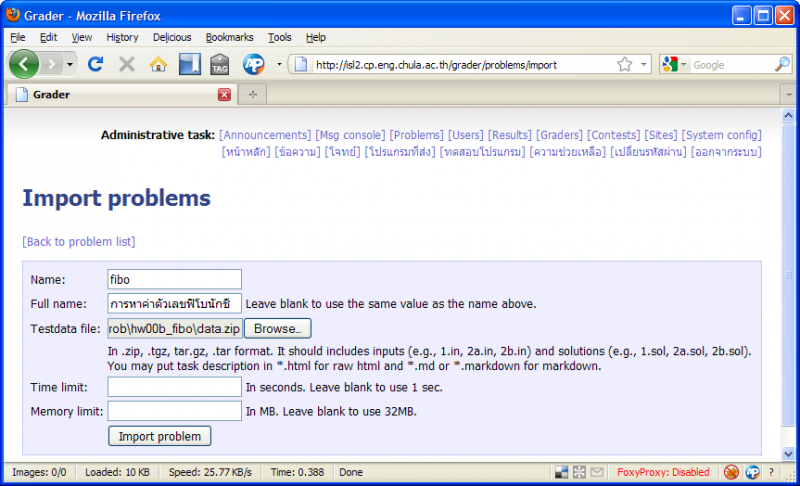Toggle FoxyProxy Disabled status
Image resolution: width=800 pixels, height=486 pixels.
click(663, 472)
